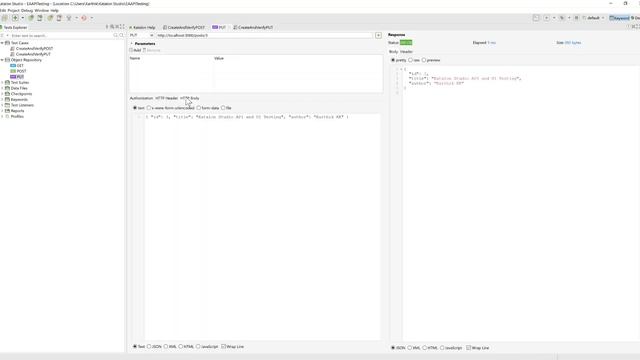
Task: Open the dropdown arrow beside New toolbar icon
Action: [x=22, y=18]
